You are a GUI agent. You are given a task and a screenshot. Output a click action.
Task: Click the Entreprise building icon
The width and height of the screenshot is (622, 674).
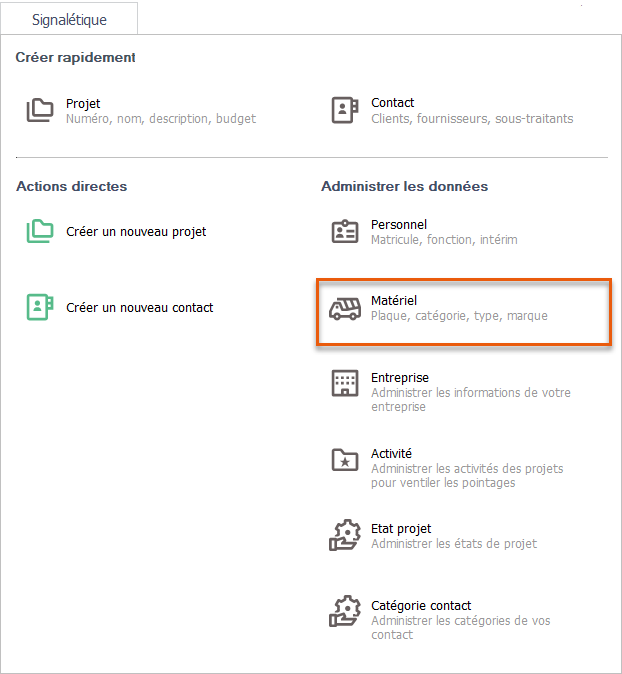coord(344,384)
